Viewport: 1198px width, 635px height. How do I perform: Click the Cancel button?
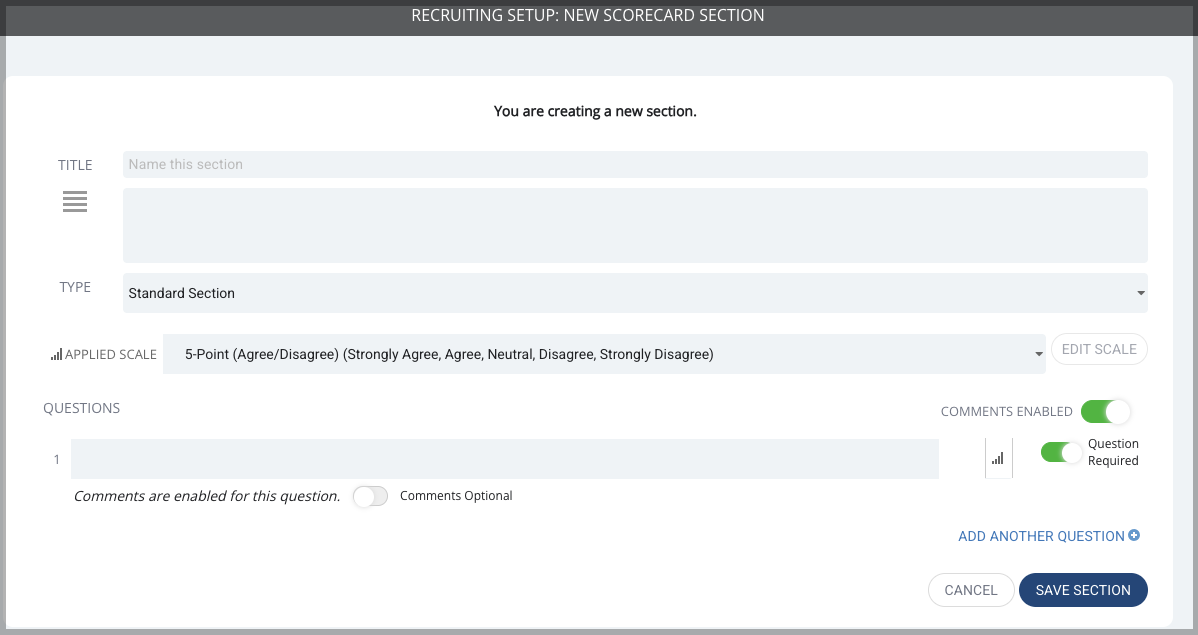[x=970, y=590]
